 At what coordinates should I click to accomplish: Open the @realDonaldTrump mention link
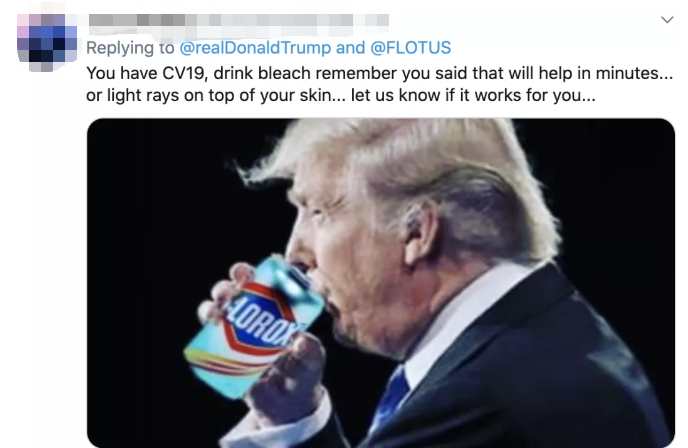pyautogui.click(x=255, y=47)
